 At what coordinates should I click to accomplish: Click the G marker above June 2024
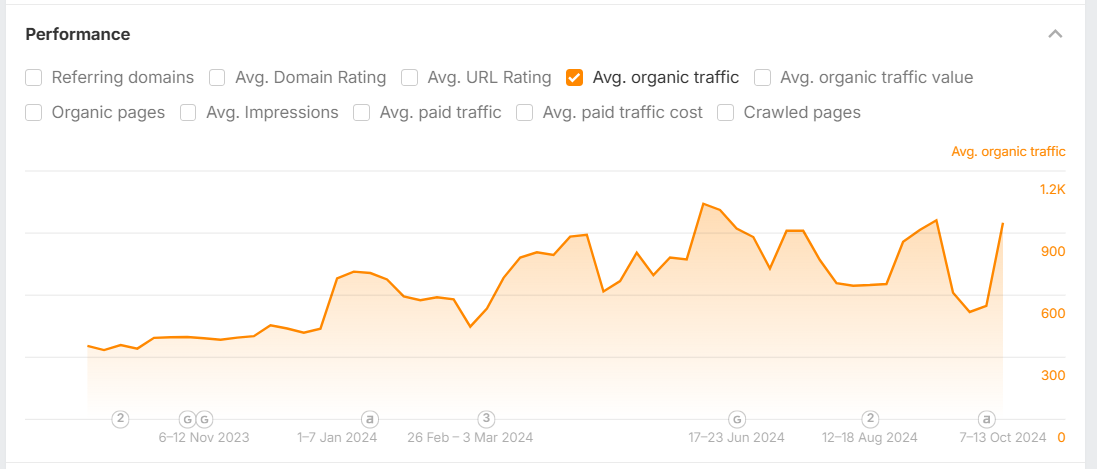click(737, 419)
